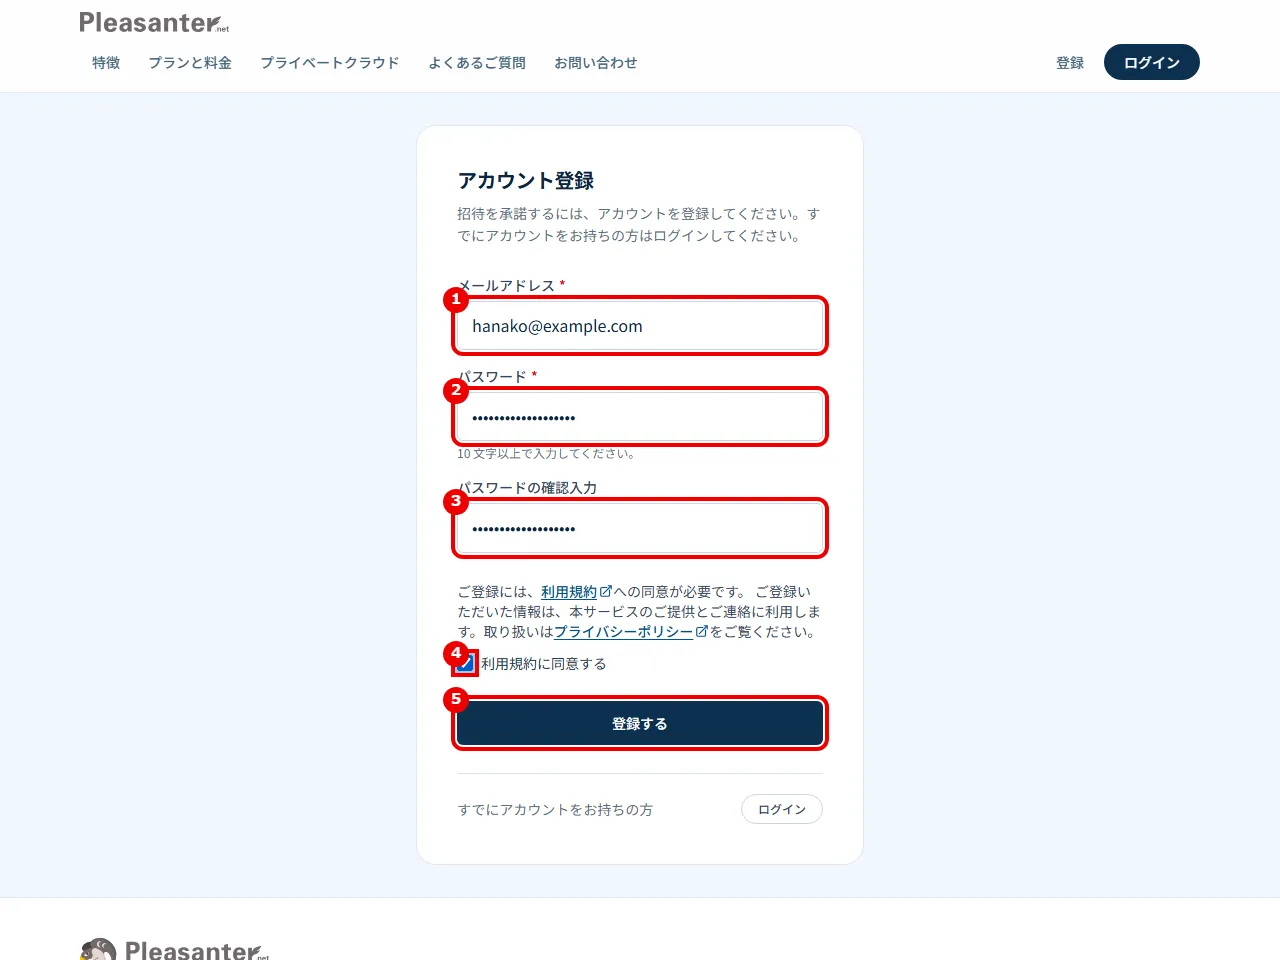Focus the メールアドレス input field
Viewport: 1280px width, 960px height.
[x=640, y=326]
